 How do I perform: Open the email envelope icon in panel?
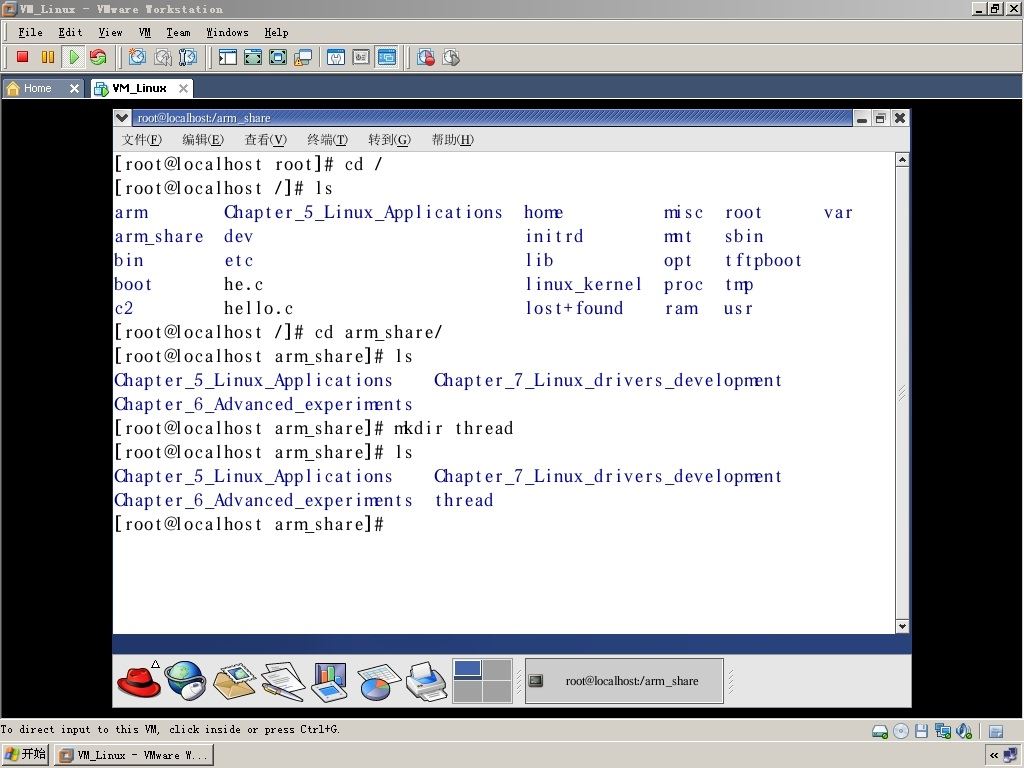(x=234, y=680)
